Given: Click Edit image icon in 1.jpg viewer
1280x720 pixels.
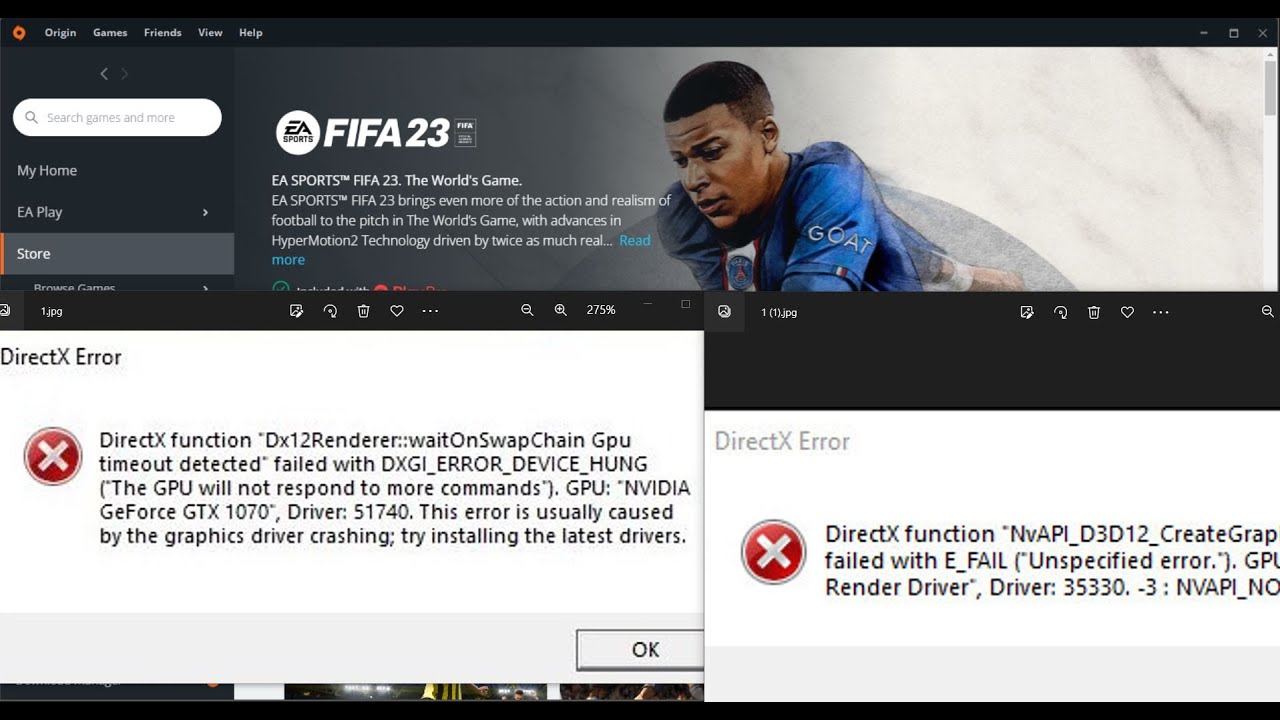Looking at the screenshot, I should click(296, 311).
